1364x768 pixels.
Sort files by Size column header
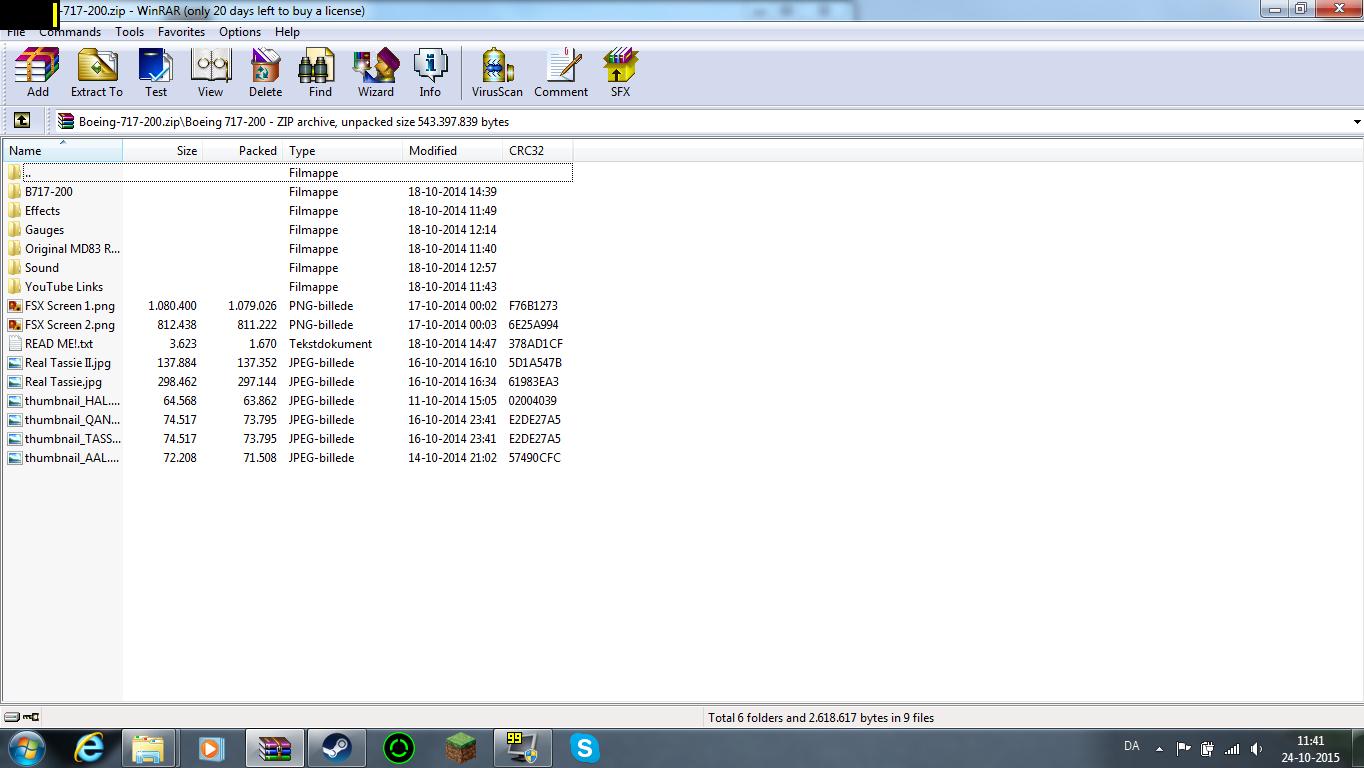click(162, 151)
